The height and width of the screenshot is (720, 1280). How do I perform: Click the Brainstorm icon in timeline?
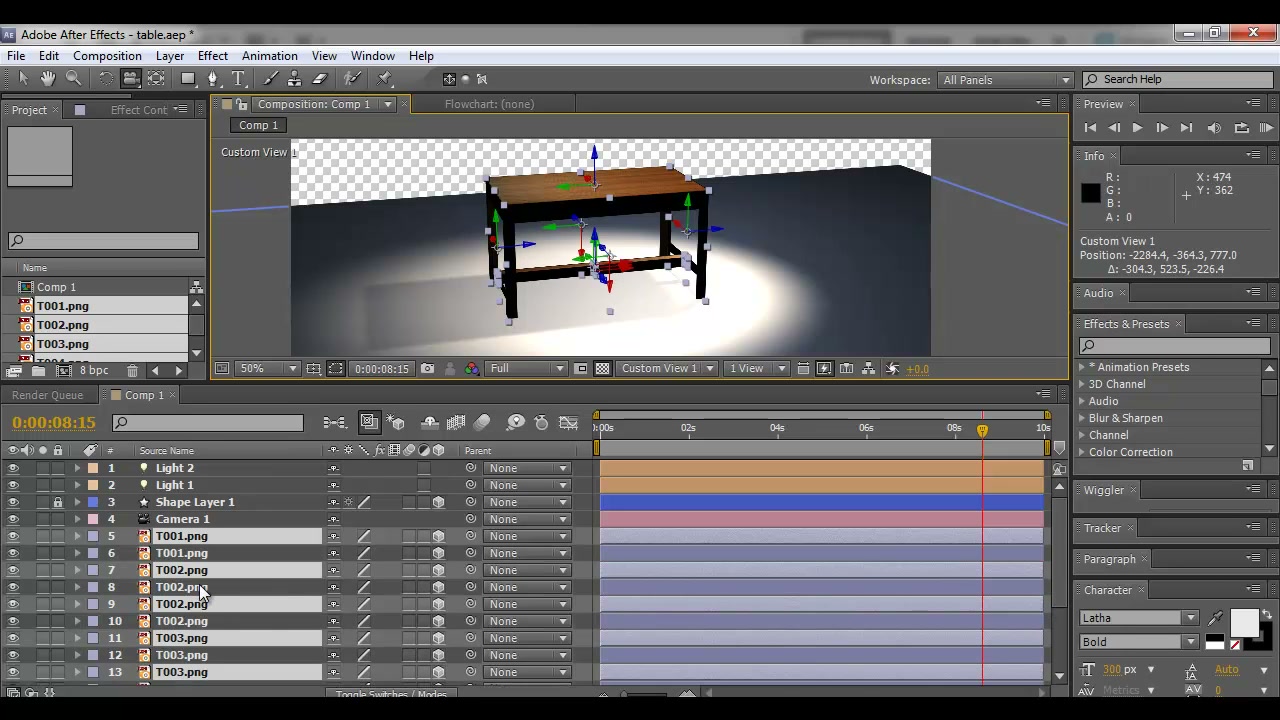coord(516,423)
